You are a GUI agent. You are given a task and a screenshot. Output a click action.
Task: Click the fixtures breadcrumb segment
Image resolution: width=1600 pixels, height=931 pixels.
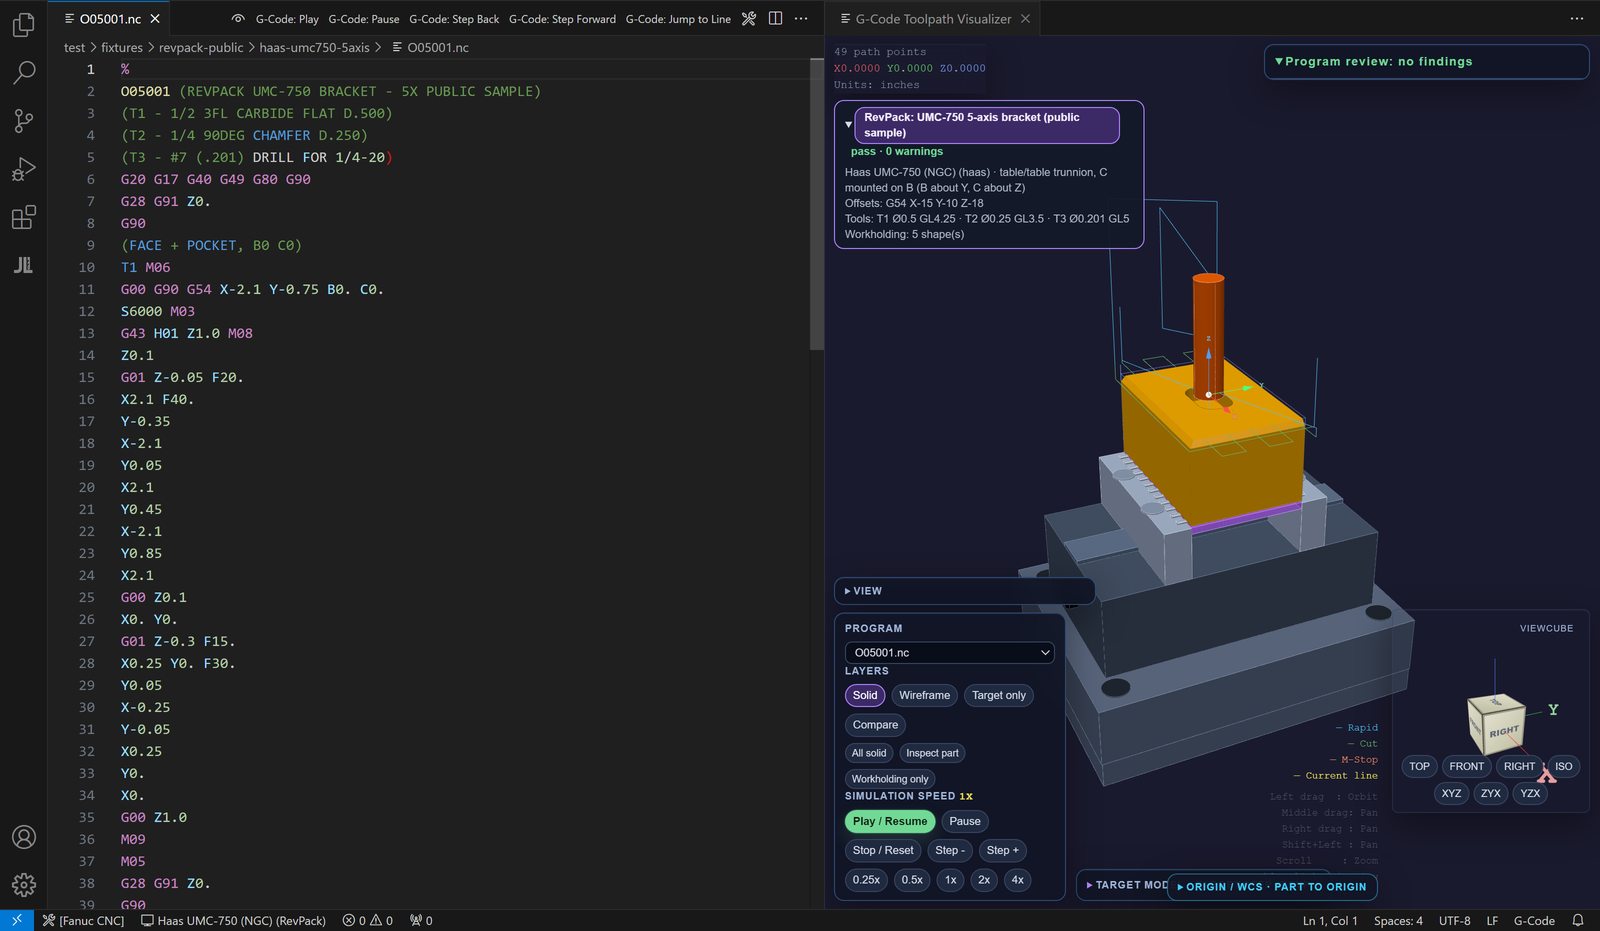pos(122,47)
